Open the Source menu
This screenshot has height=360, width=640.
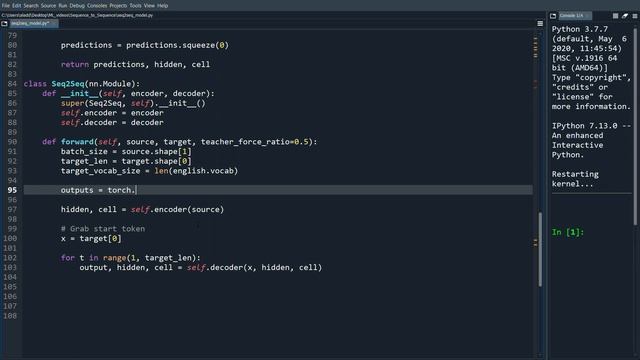pos(48,6)
